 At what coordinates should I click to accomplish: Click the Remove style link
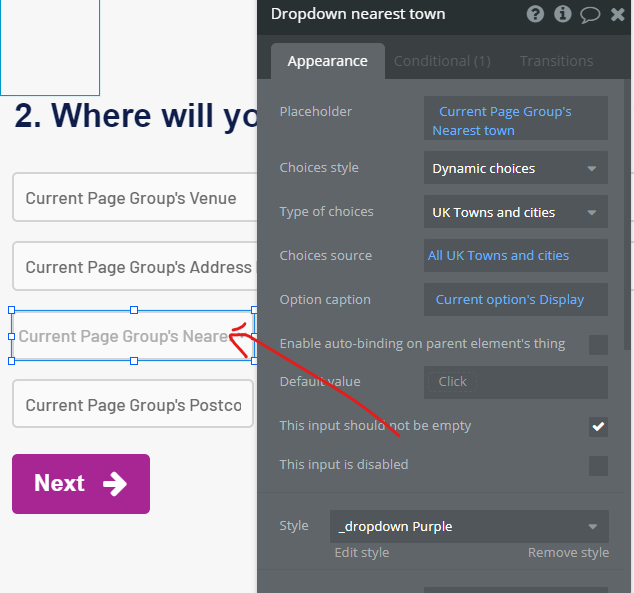[x=568, y=553]
